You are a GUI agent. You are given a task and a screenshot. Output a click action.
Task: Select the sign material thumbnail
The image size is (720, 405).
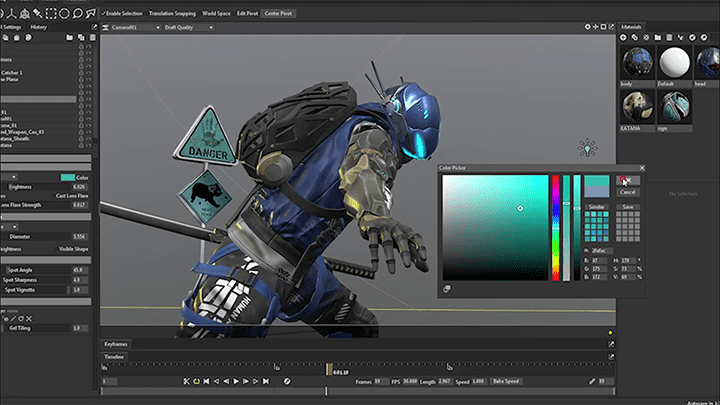(675, 106)
